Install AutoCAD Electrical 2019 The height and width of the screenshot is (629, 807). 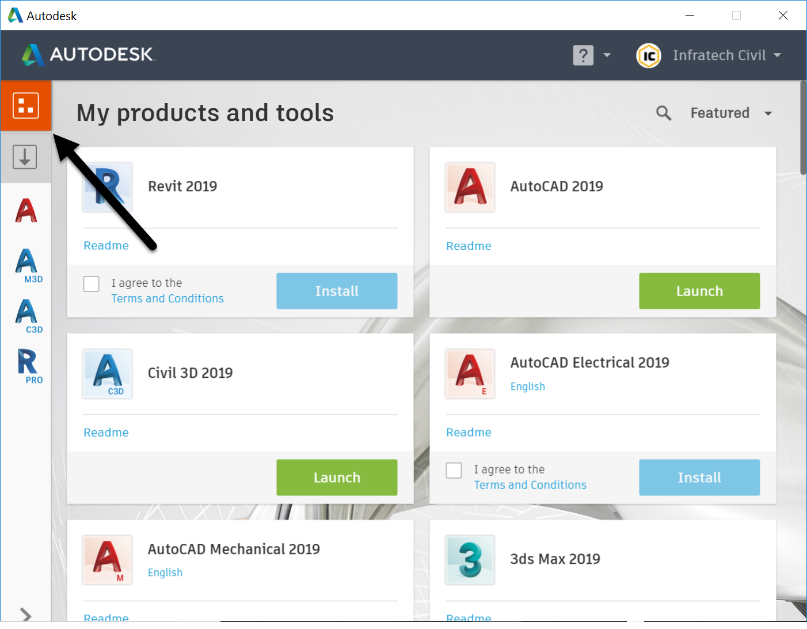coord(699,477)
